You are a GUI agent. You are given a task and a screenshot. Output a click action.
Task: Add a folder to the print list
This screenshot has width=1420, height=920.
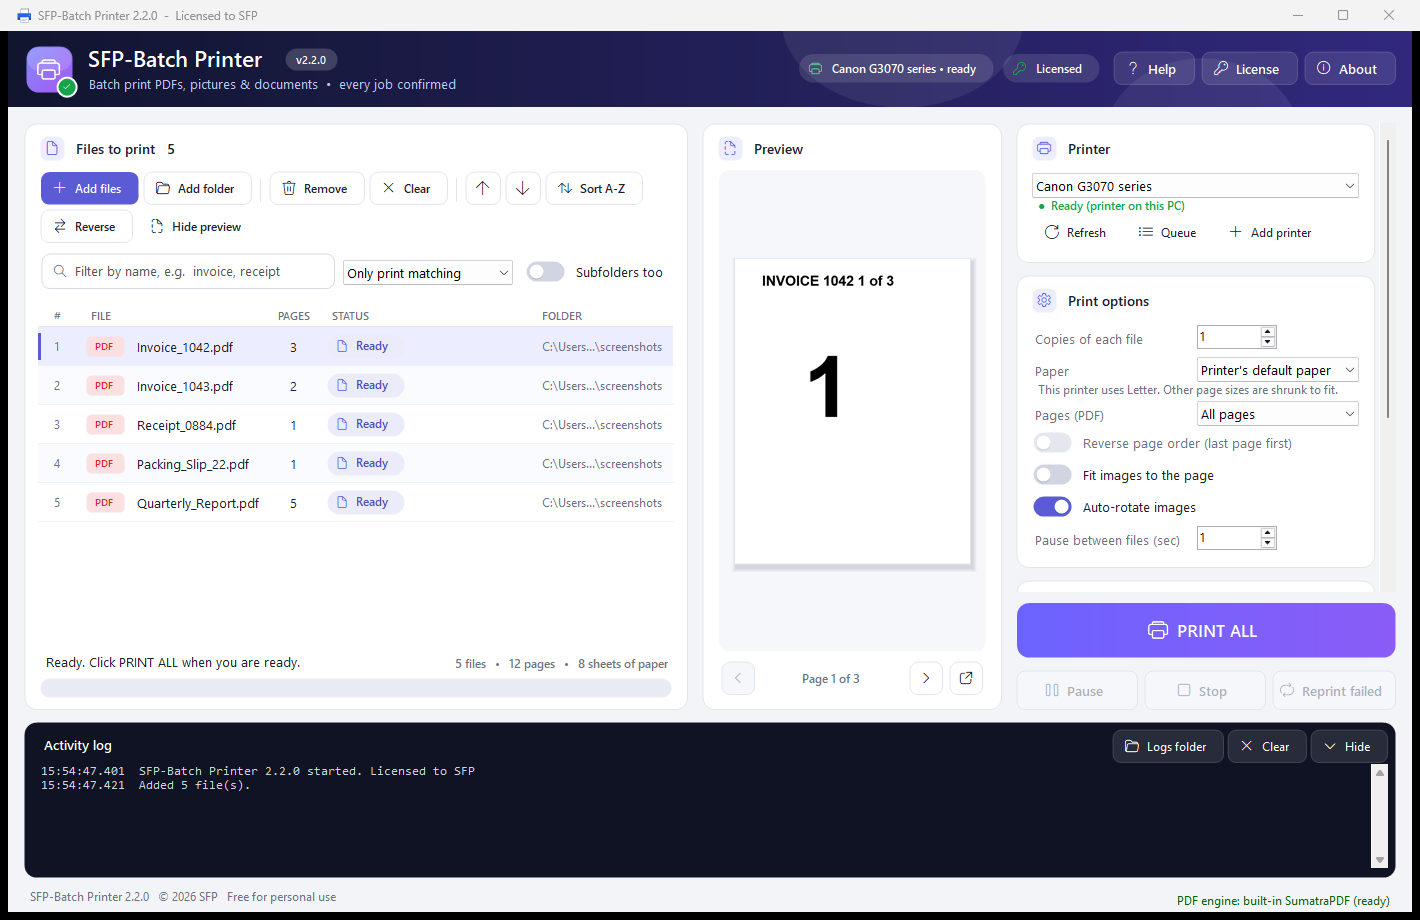coord(197,188)
